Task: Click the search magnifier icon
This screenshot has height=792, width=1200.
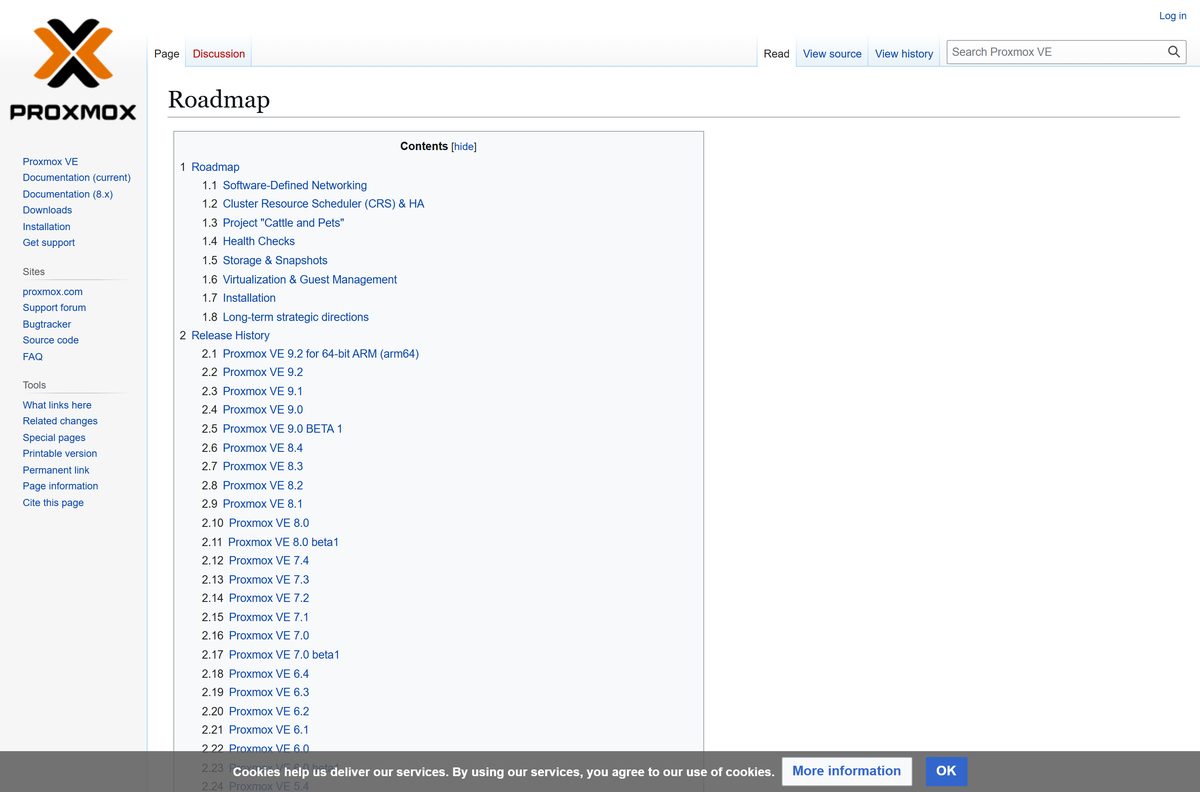Action: click(1174, 52)
